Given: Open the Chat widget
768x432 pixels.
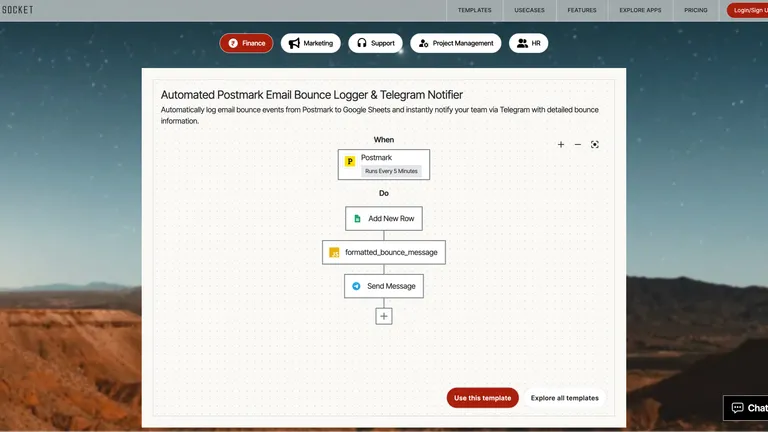Looking at the screenshot, I should pyautogui.click(x=746, y=408).
